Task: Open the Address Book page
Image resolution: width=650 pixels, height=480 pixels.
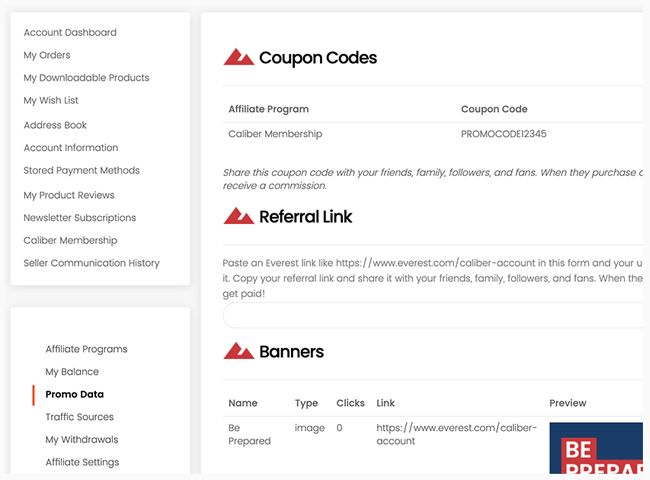Action: coord(55,125)
